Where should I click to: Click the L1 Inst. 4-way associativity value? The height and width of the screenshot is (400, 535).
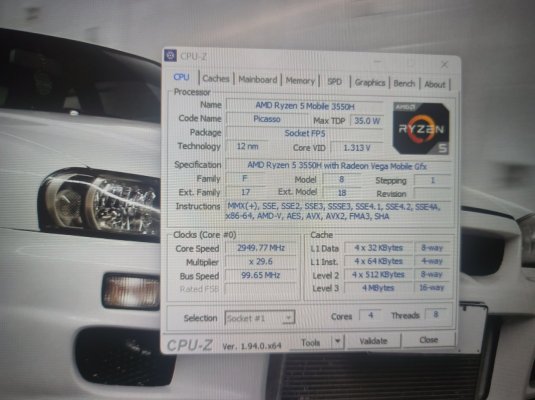click(x=432, y=261)
